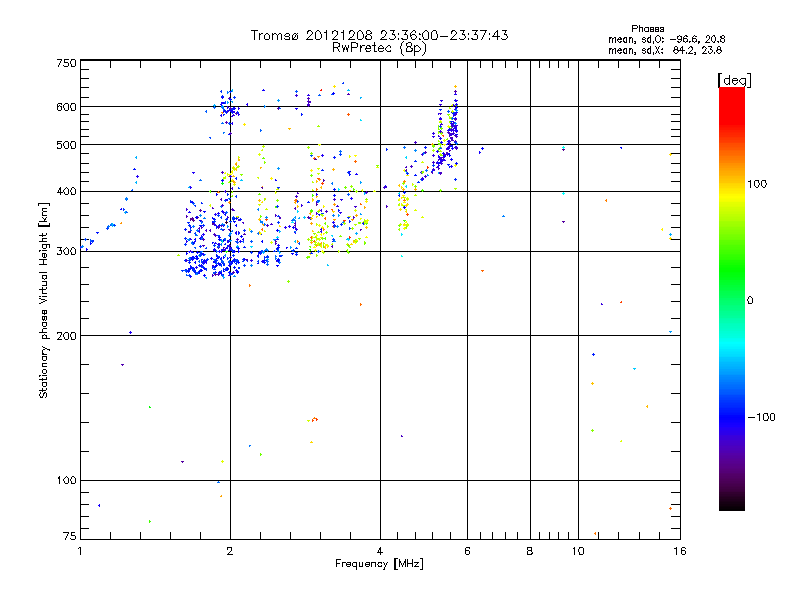Click the 'mean, sd,X: 84.2, 23.8' line
Viewport: 800px width, 600px height.
pyautogui.click(x=665, y=50)
